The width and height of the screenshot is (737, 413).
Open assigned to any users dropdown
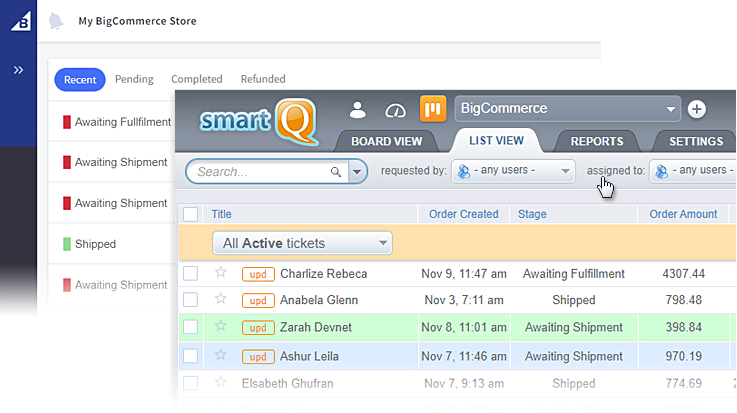693,171
